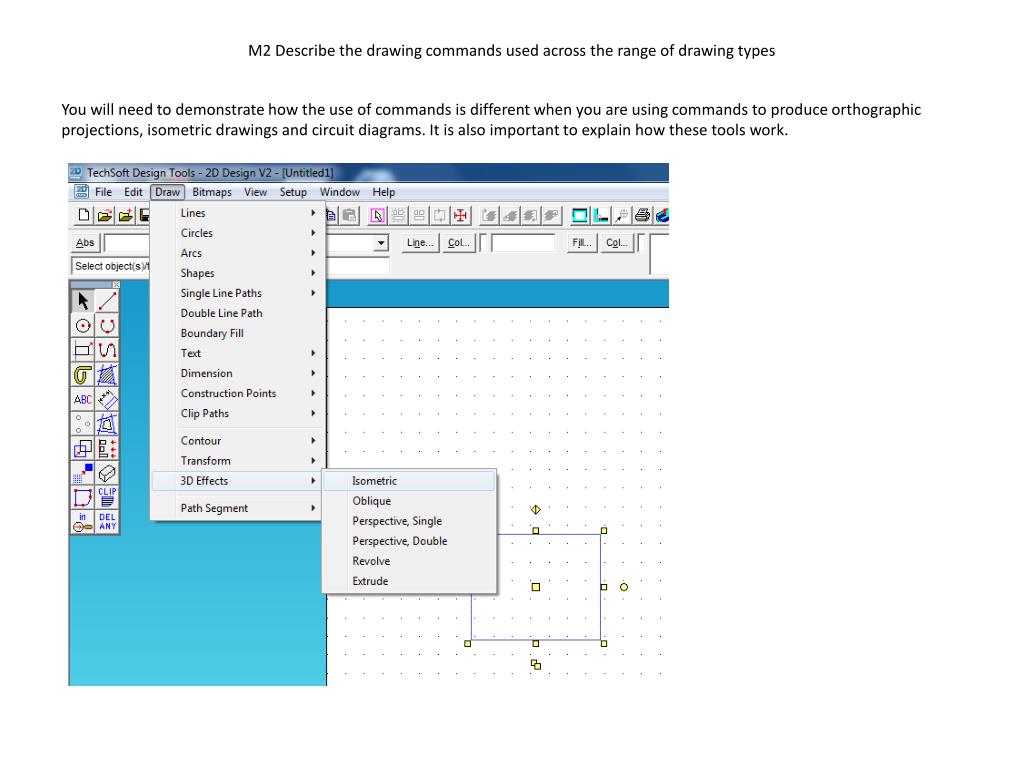
Task: Choose Extrude in 3D Effects submenu
Action: point(409,581)
